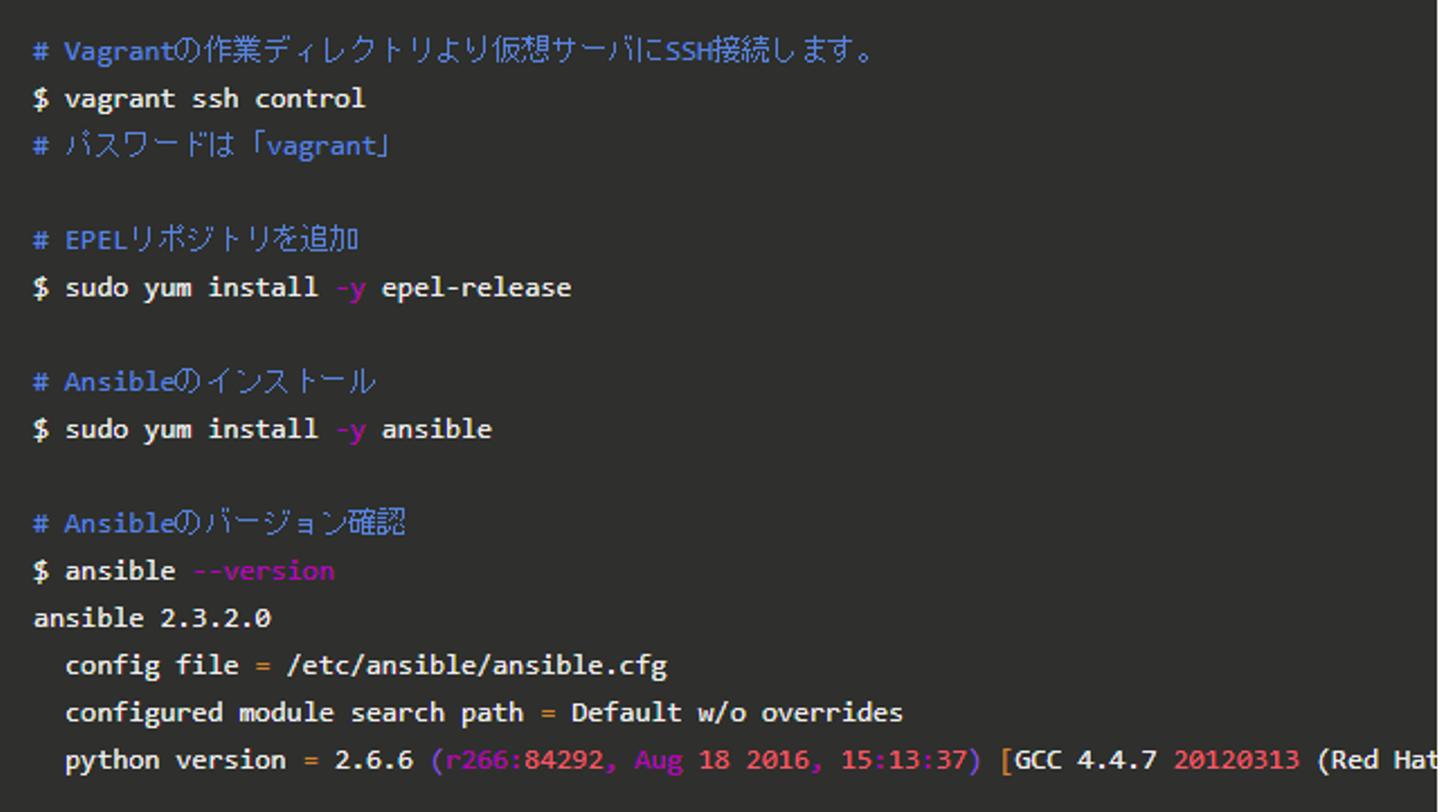Image resolution: width=1440 pixels, height=812 pixels.
Task: Click the 'vagrant ssh control' command line
Action: (215, 98)
